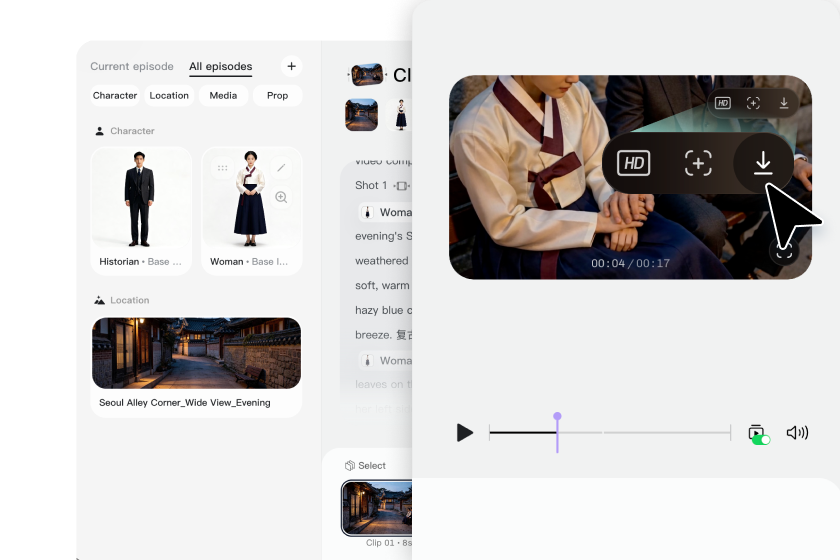840x560 pixels.
Task: Click the Character section heading
Action: [x=125, y=131]
